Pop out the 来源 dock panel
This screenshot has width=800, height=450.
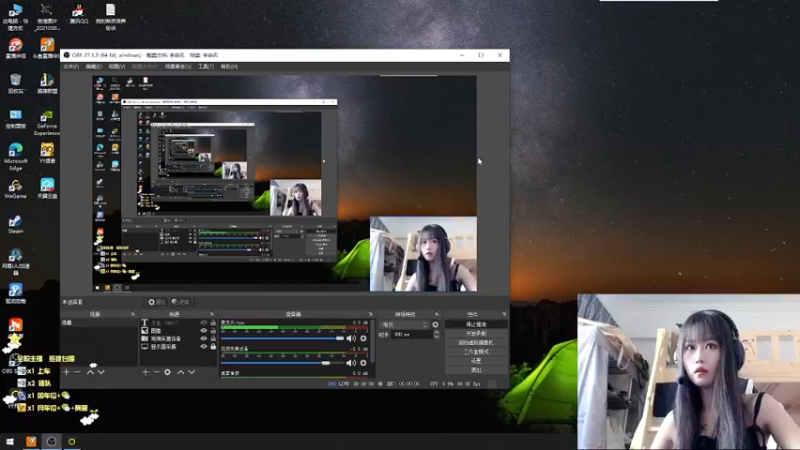click(212, 314)
